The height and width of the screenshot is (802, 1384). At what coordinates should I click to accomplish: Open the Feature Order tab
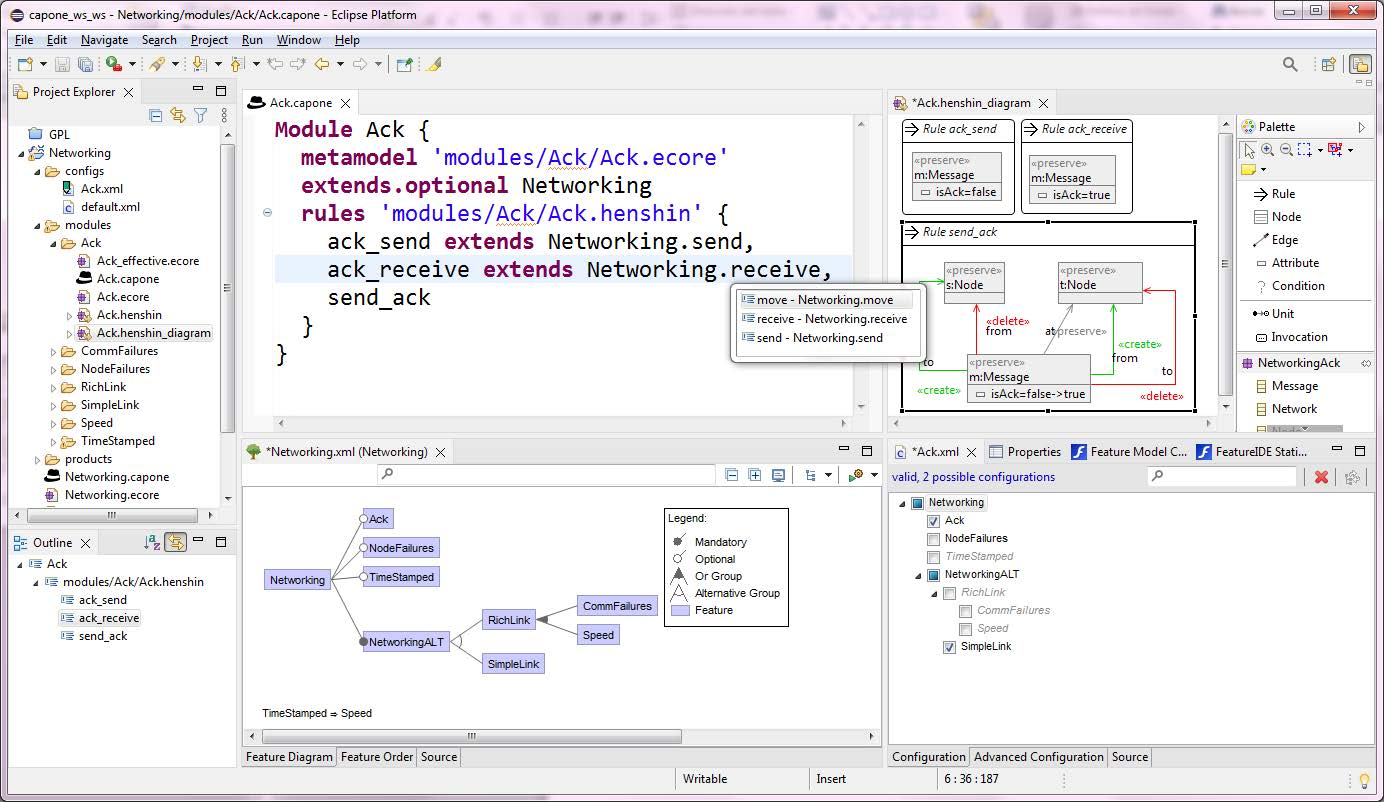(x=377, y=757)
